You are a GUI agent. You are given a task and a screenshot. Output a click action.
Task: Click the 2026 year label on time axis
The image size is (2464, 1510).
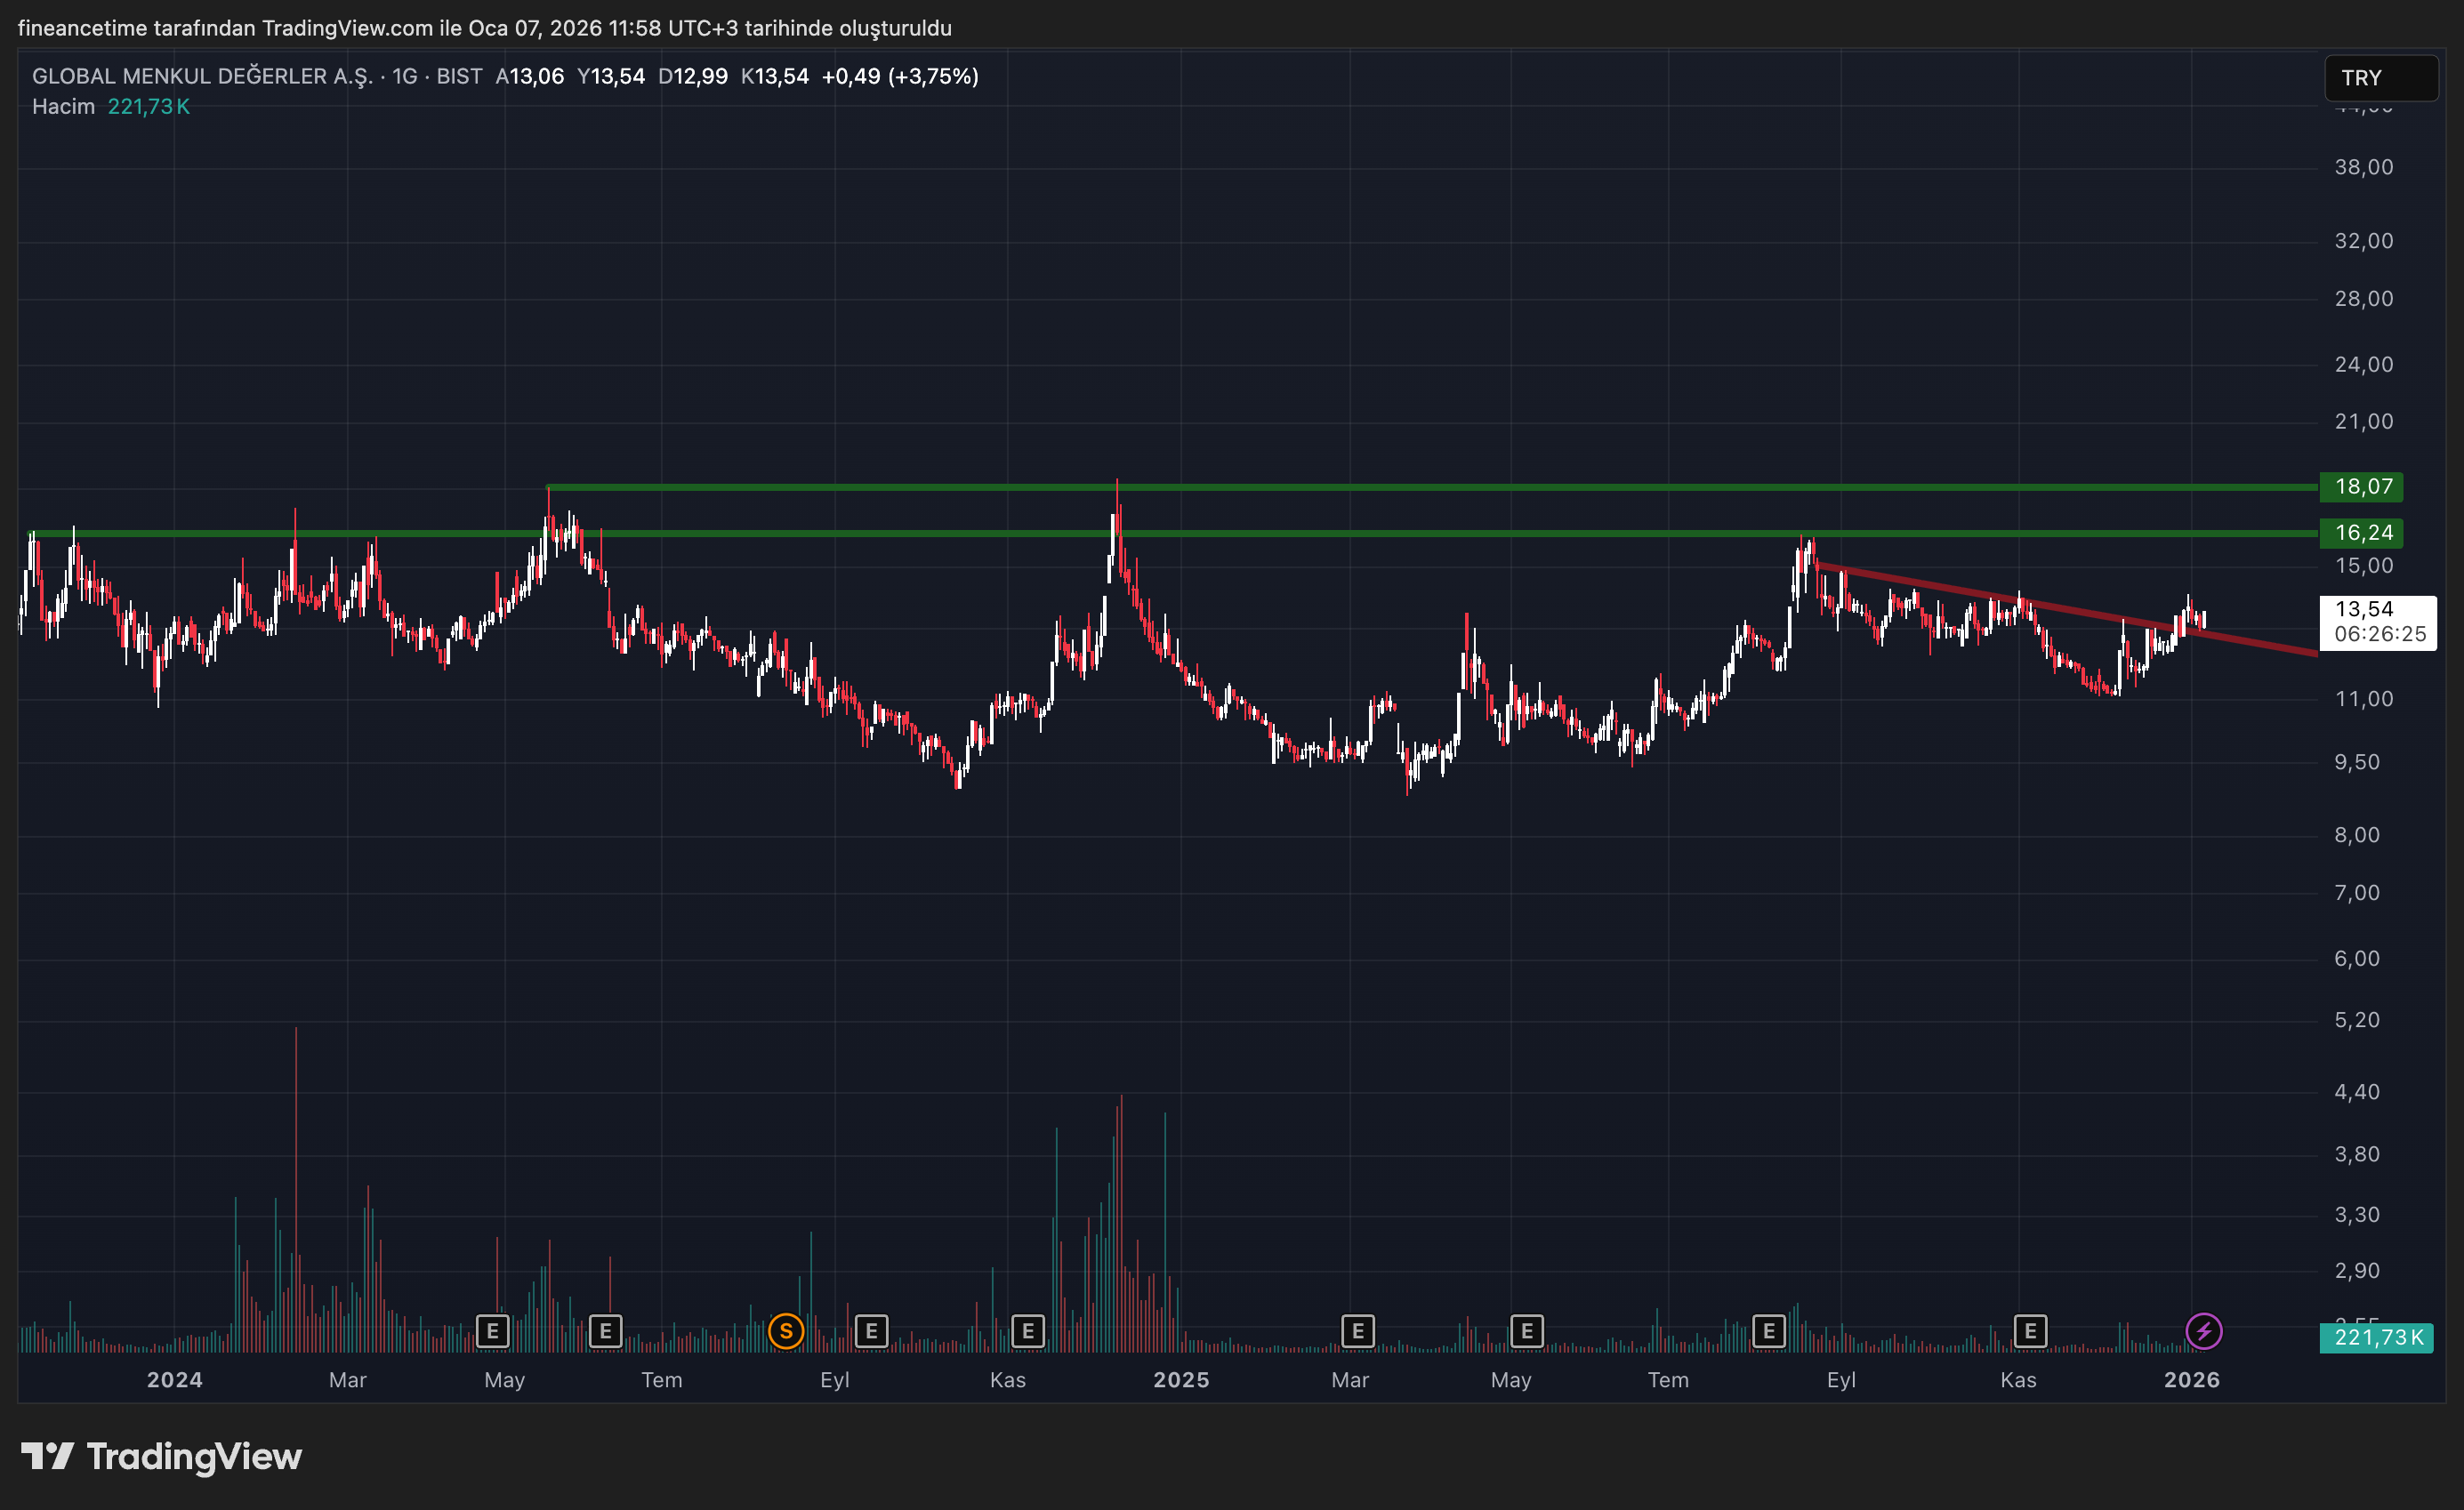coord(2191,1380)
